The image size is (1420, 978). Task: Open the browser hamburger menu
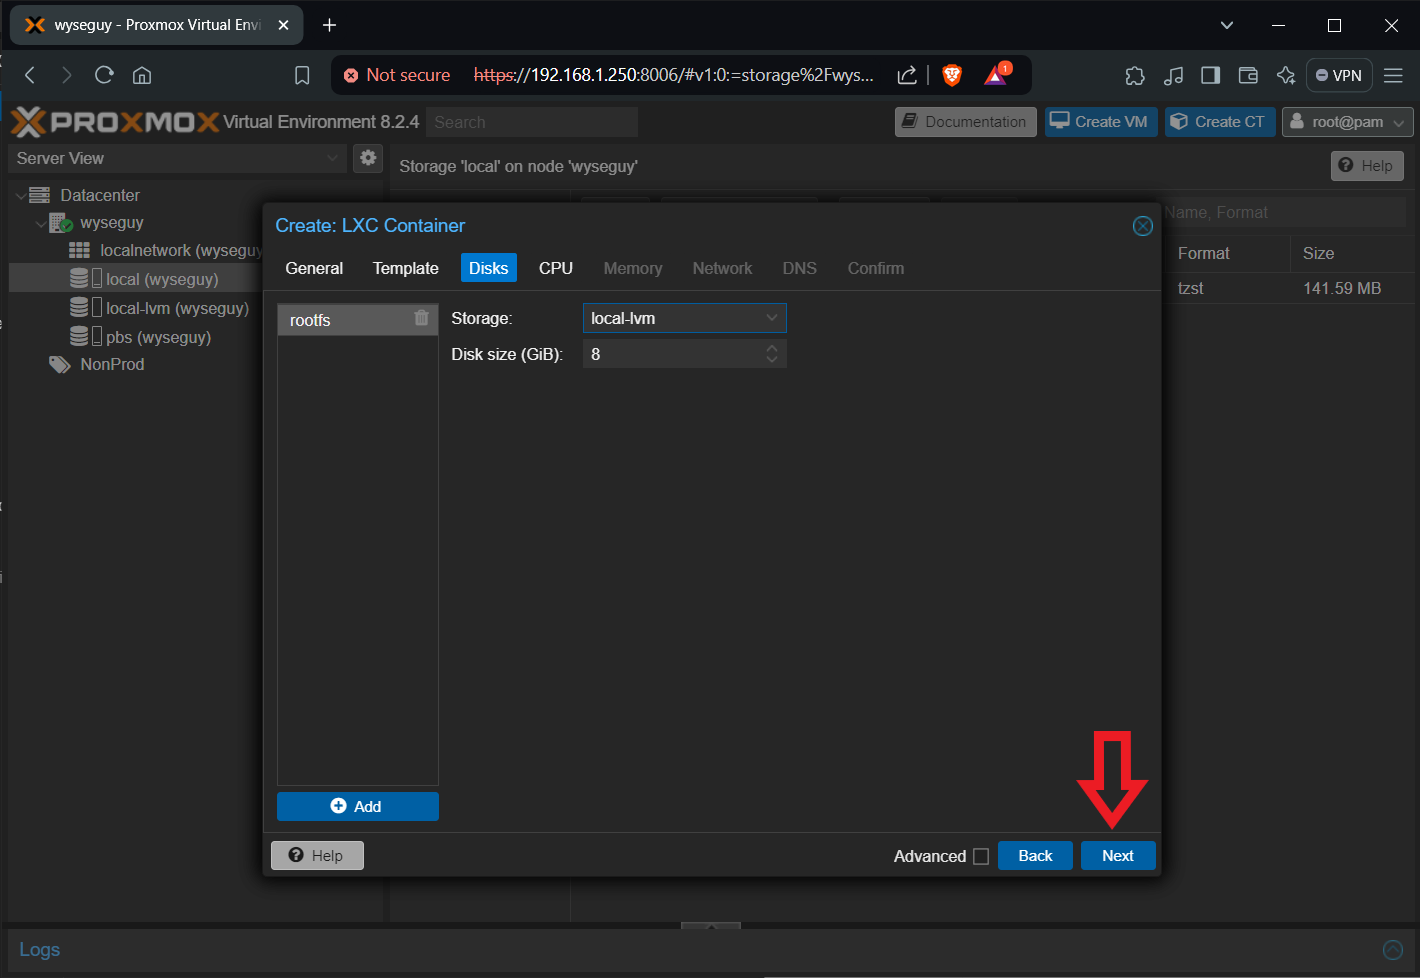coord(1393,75)
